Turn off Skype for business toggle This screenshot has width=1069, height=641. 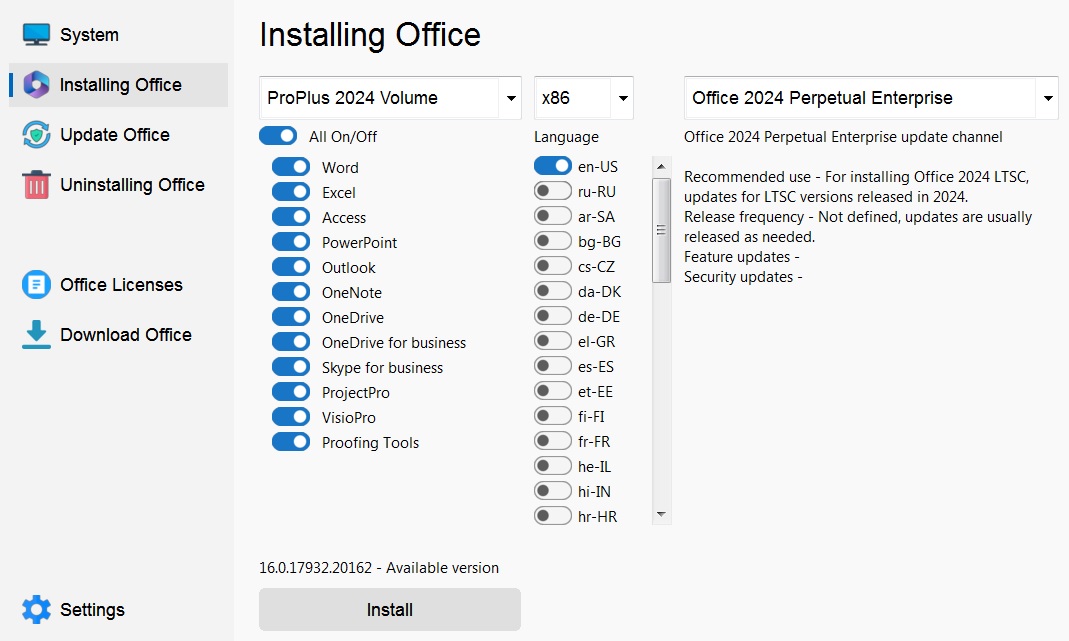click(291, 367)
